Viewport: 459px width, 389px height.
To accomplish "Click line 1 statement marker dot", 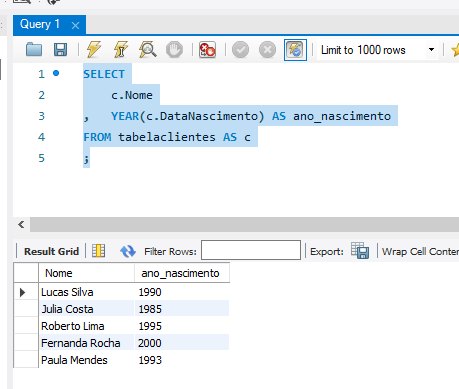I will coord(56,73).
